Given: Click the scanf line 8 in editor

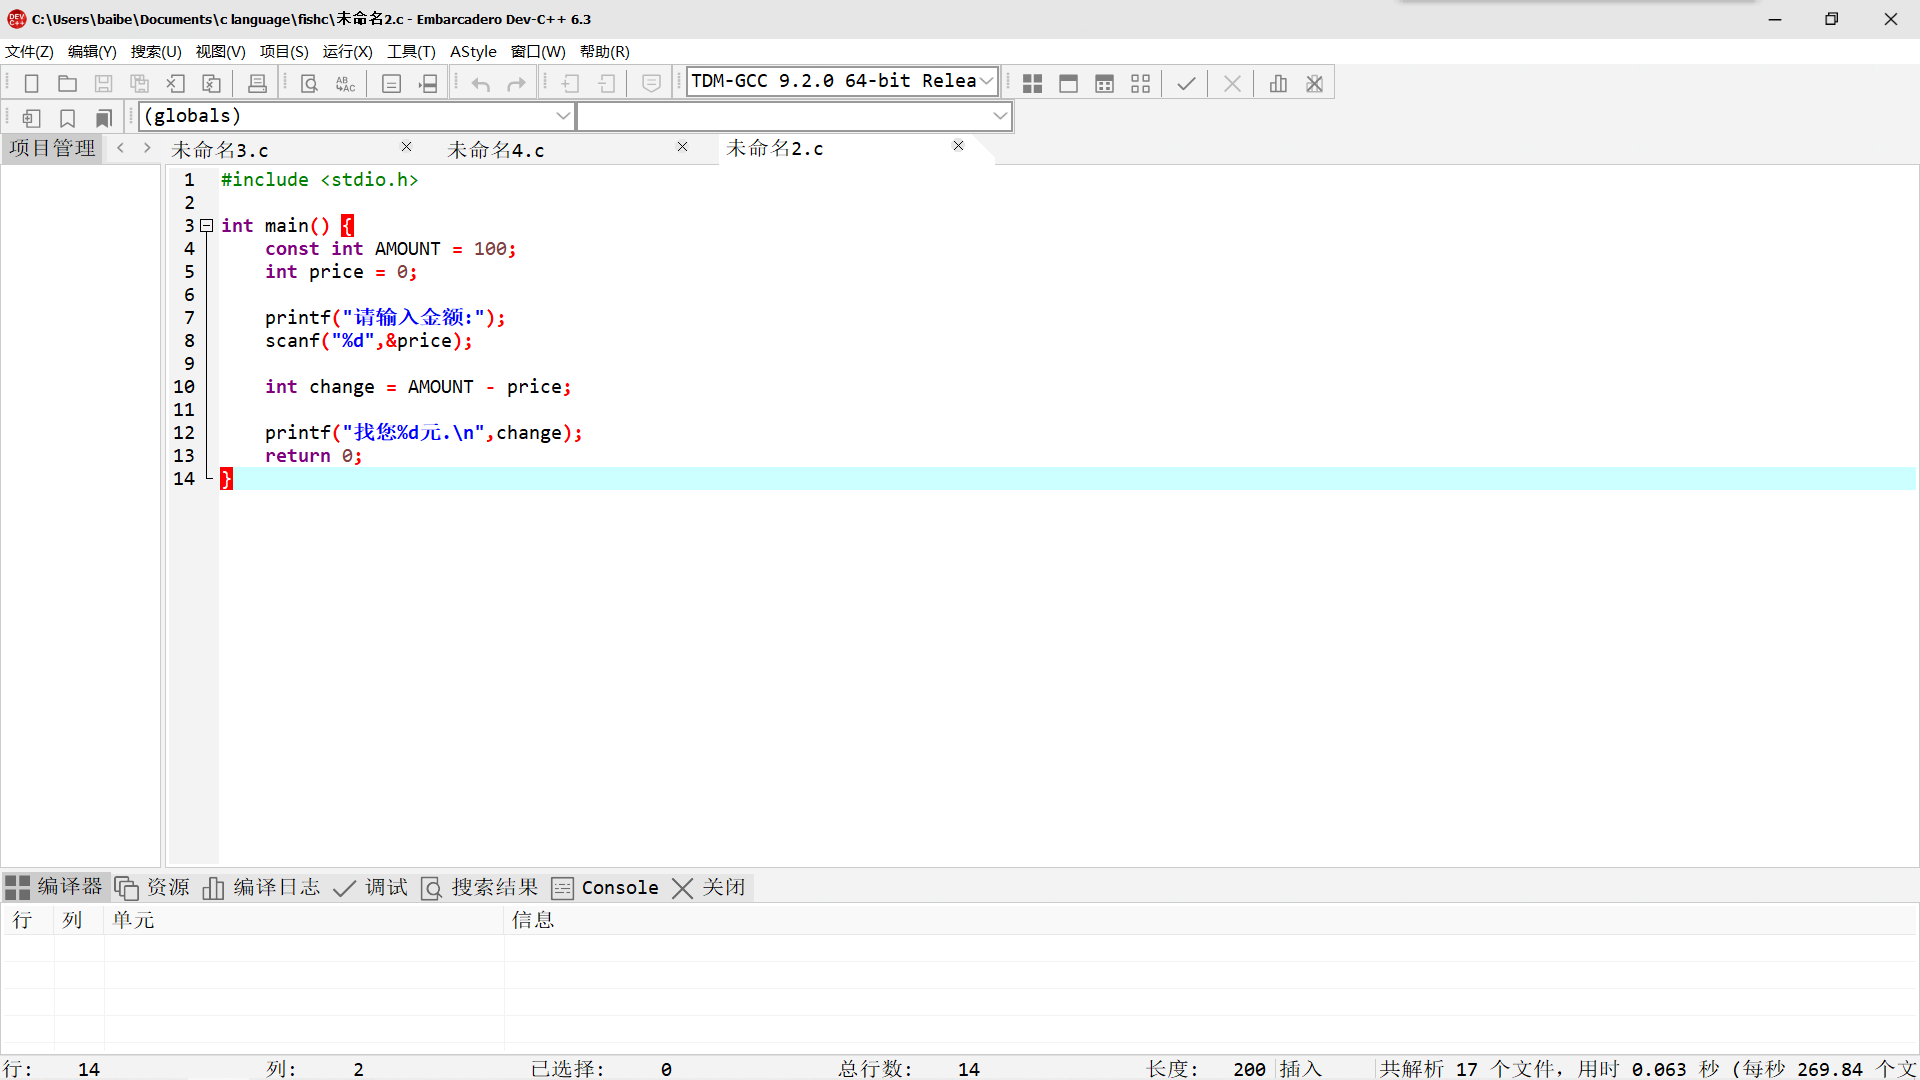Looking at the screenshot, I should (368, 341).
